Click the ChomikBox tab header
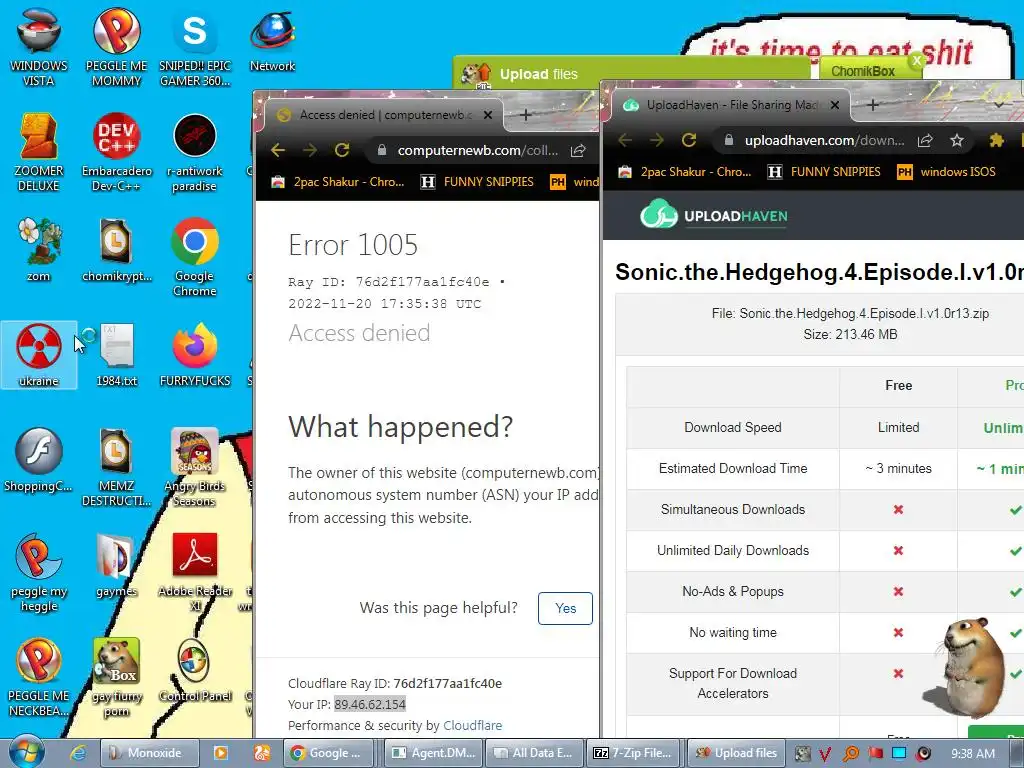The image size is (1024, 768). [863, 71]
